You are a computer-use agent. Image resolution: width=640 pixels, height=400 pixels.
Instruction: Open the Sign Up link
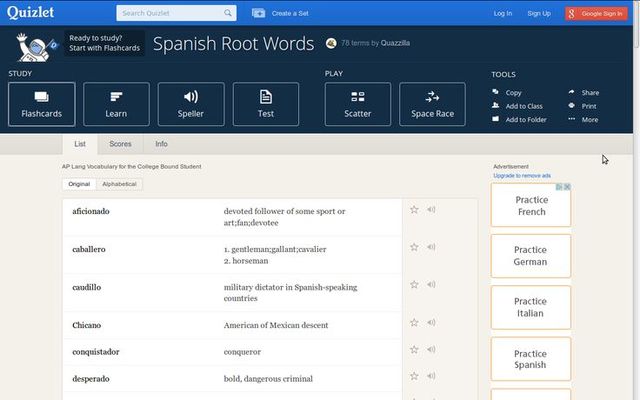[539, 13]
